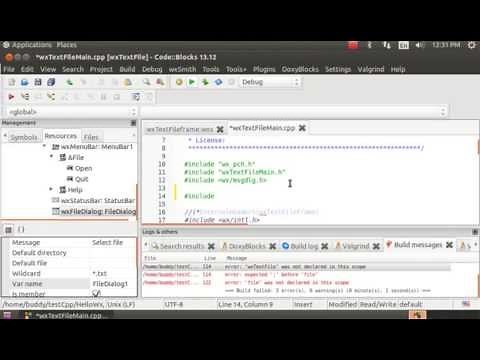Close the *wxTextFileMain.cpp tab
This screenshot has width=480, height=360.
pyautogui.click(x=302, y=128)
